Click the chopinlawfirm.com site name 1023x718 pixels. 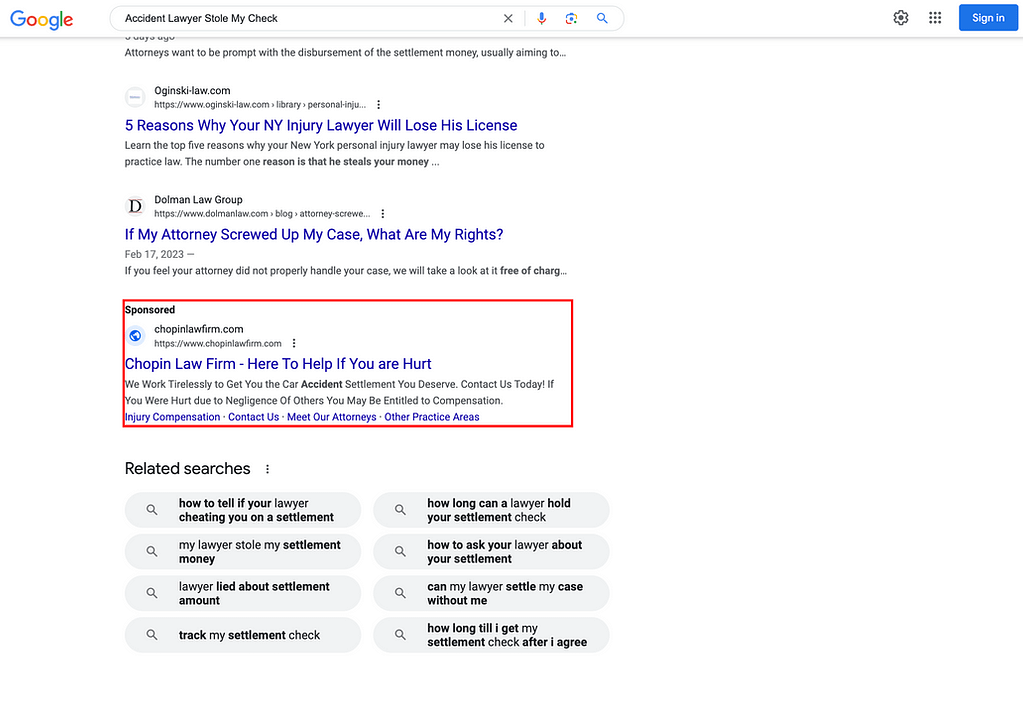[x=198, y=329]
